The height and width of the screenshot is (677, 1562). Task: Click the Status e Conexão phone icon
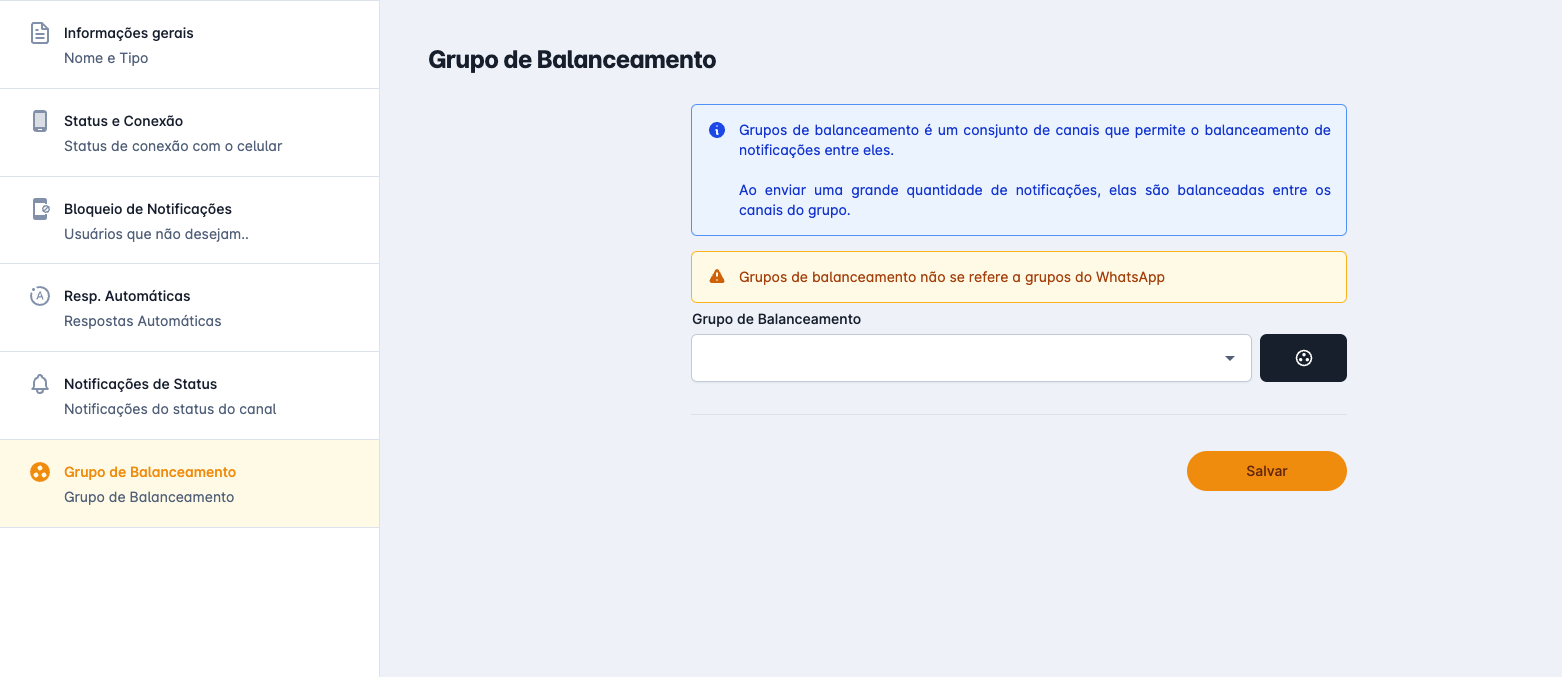(x=40, y=121)
